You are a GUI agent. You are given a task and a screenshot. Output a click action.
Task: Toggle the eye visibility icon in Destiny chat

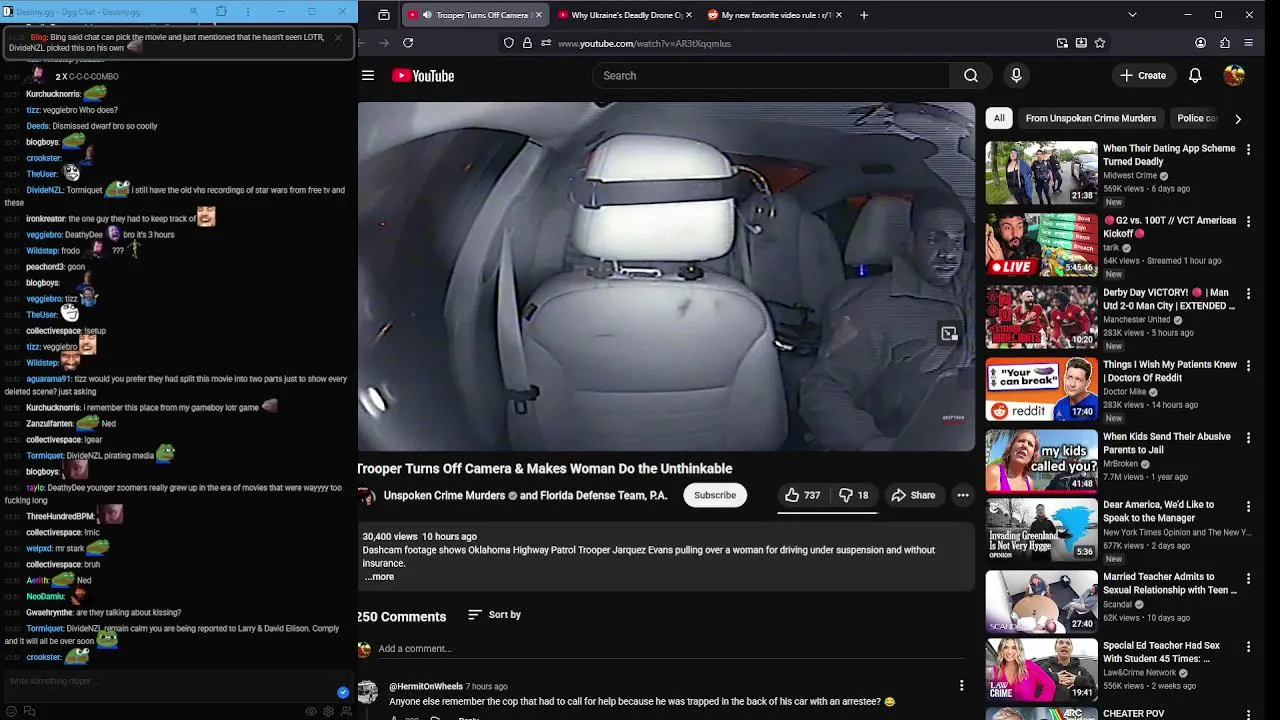tap(311, 711)
